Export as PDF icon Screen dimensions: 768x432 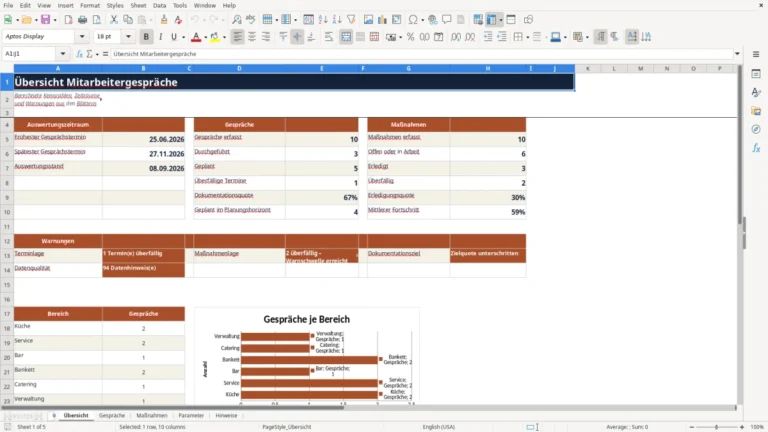[x=68, y=20]
